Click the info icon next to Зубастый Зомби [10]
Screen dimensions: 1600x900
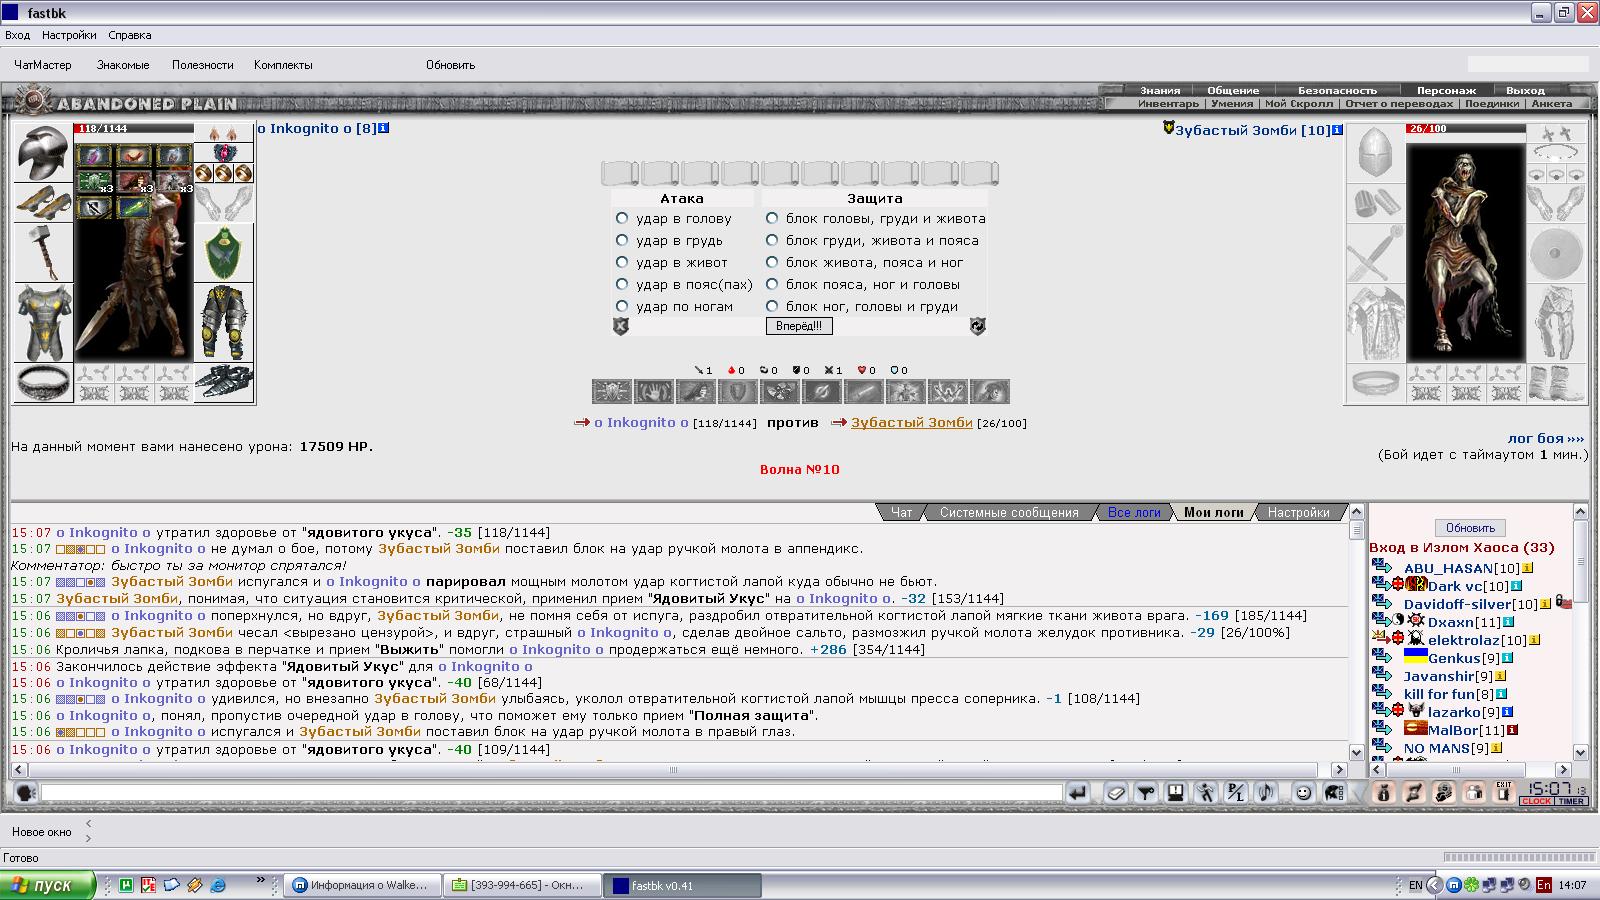pos(1337,130)
